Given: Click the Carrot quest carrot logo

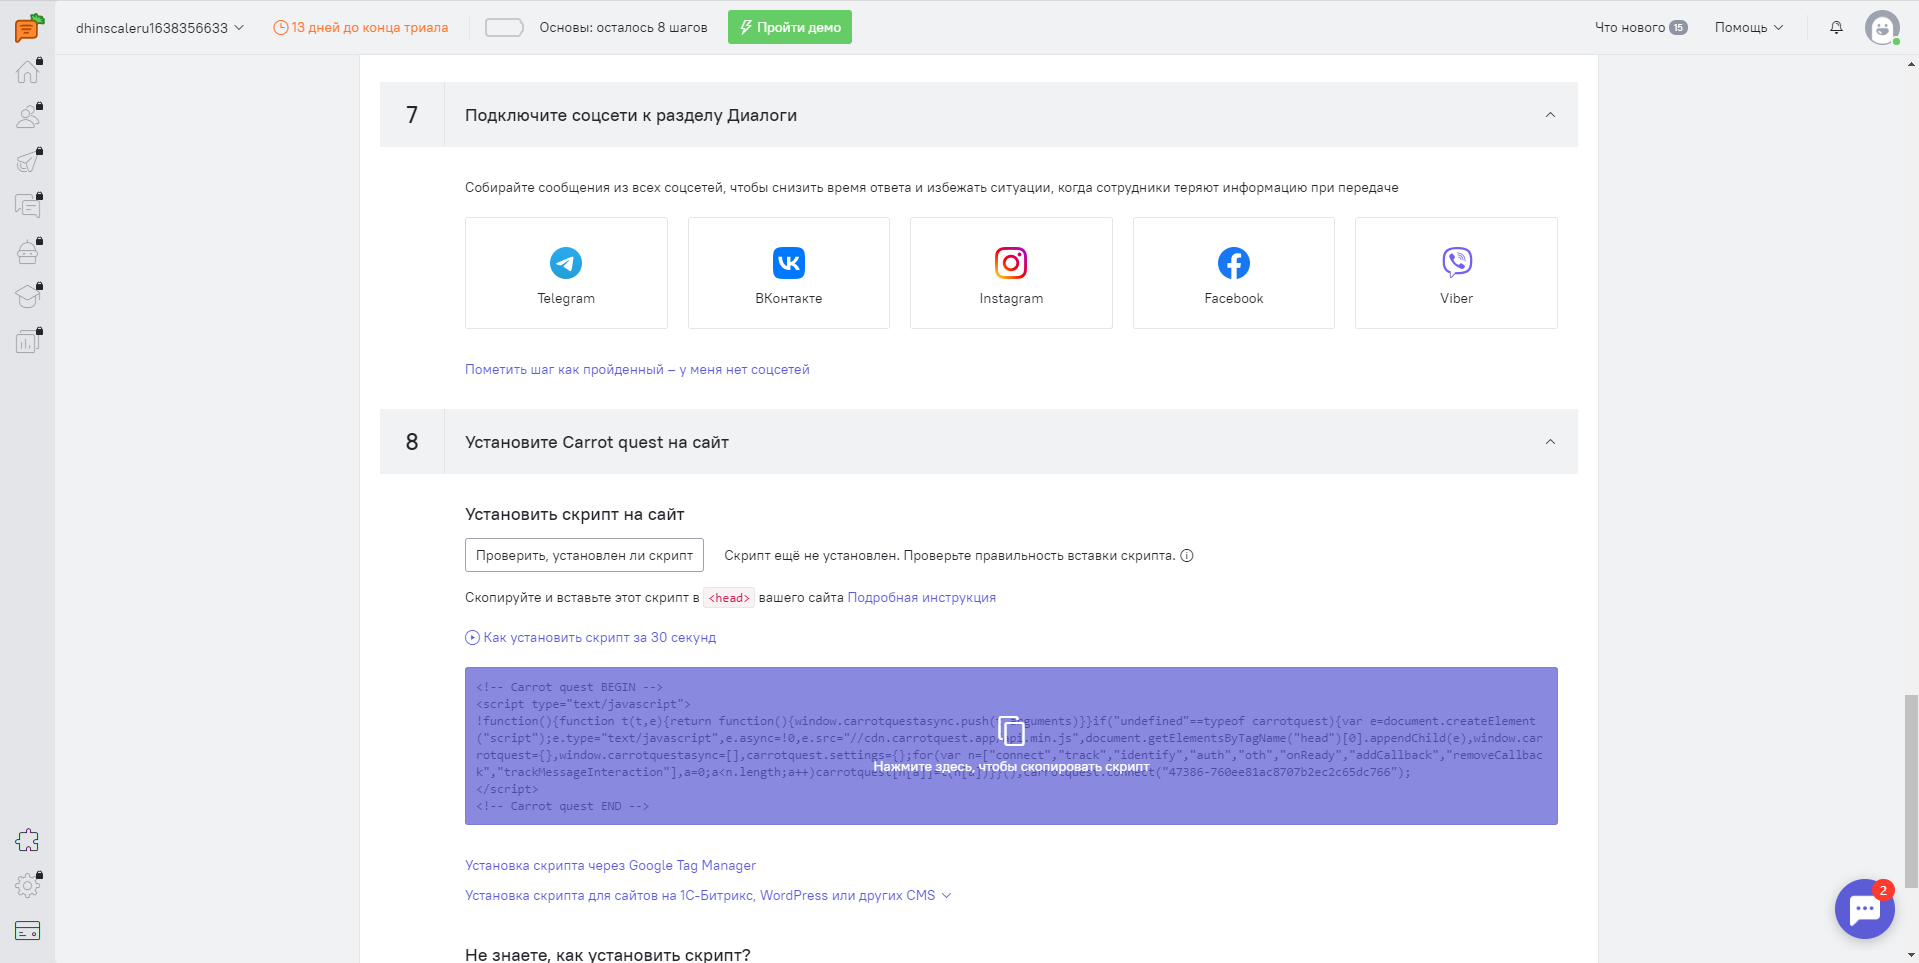Looking at the screenshot, I should [x=29, y=27].
